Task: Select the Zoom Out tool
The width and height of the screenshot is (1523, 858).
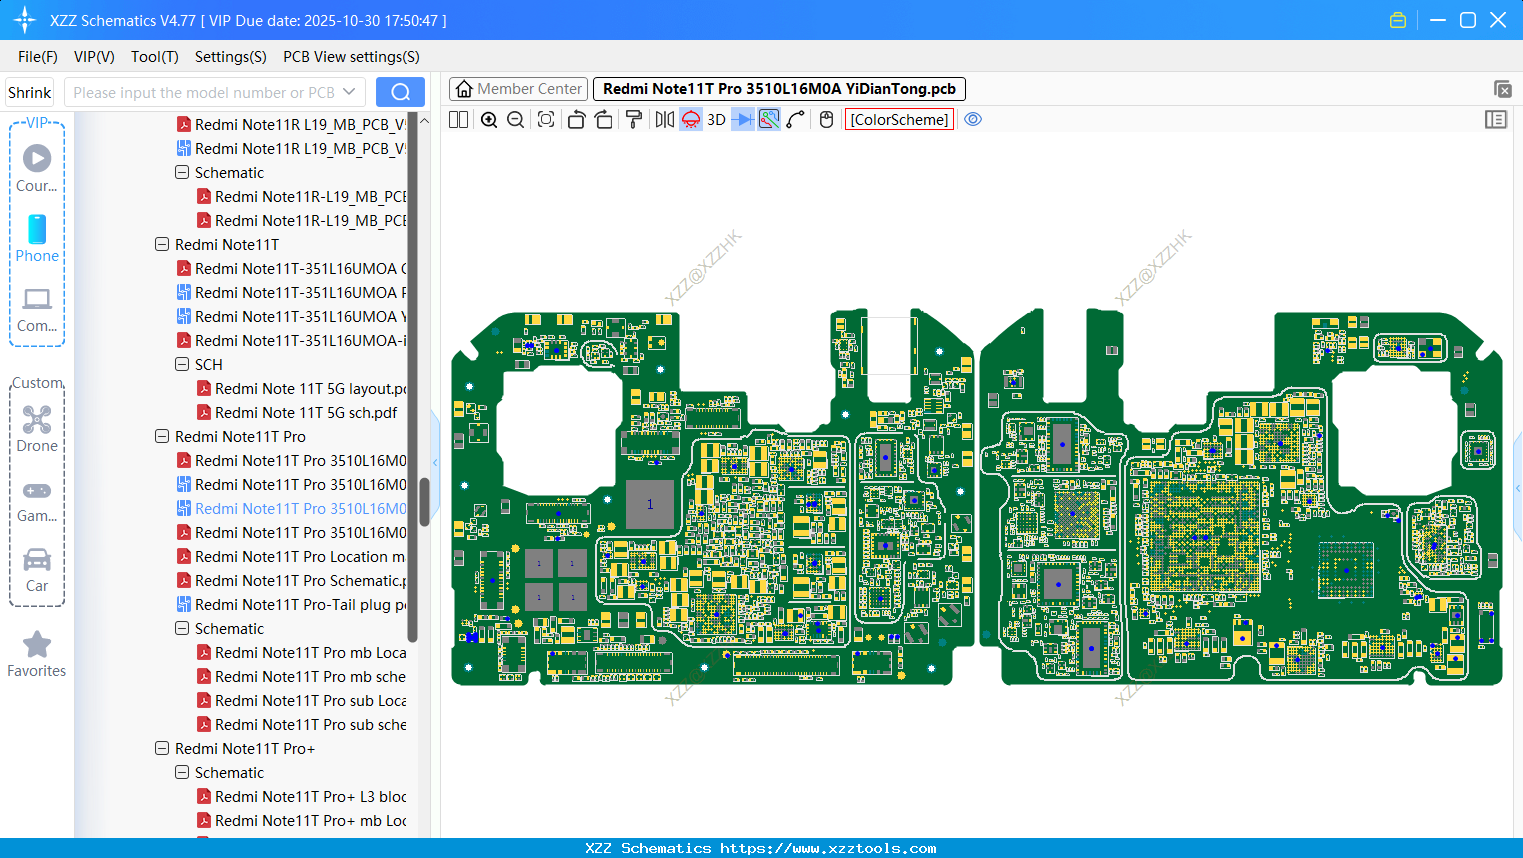Action: tap(515, 119)
